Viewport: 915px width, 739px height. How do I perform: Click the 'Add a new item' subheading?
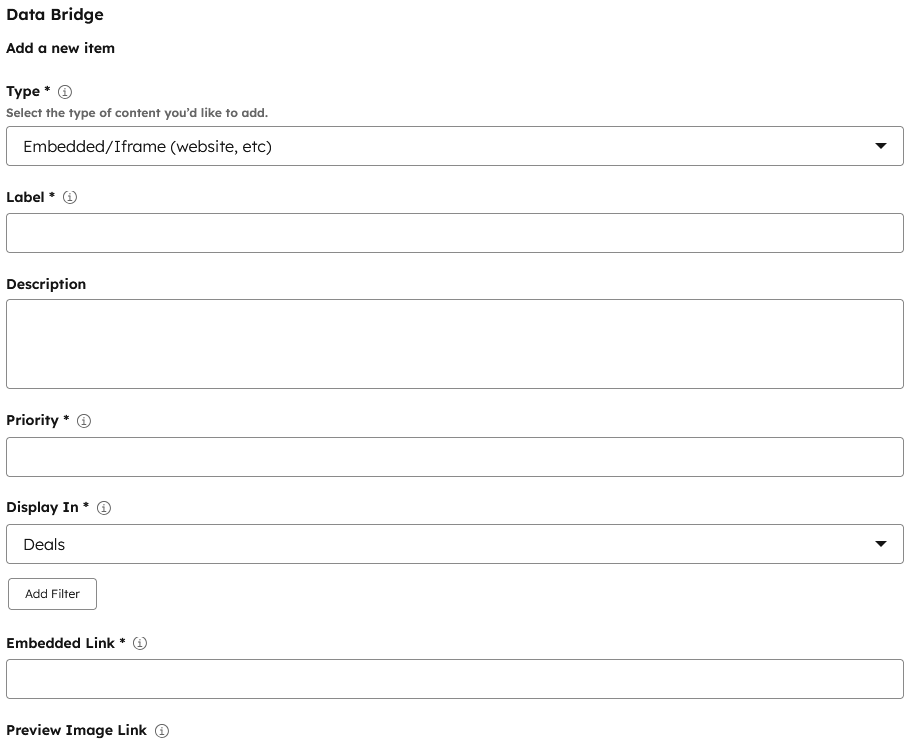60,48
